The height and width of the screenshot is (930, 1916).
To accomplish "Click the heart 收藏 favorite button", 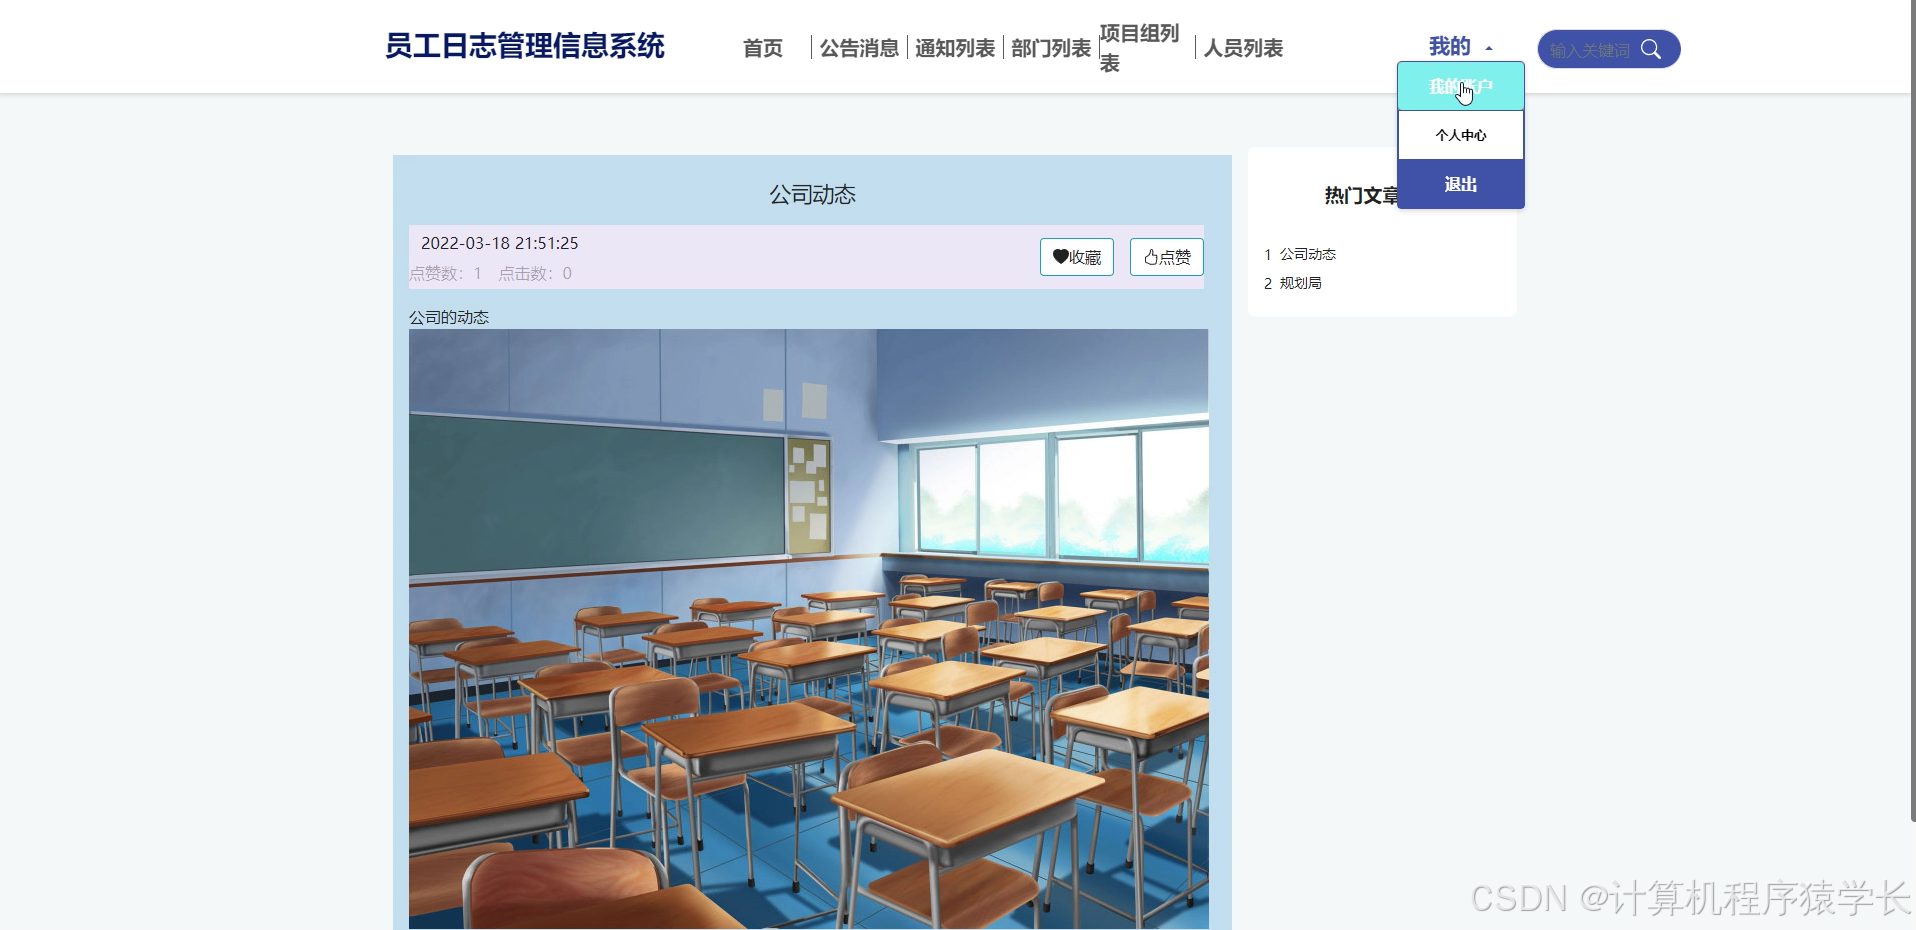I will 1077,257.
